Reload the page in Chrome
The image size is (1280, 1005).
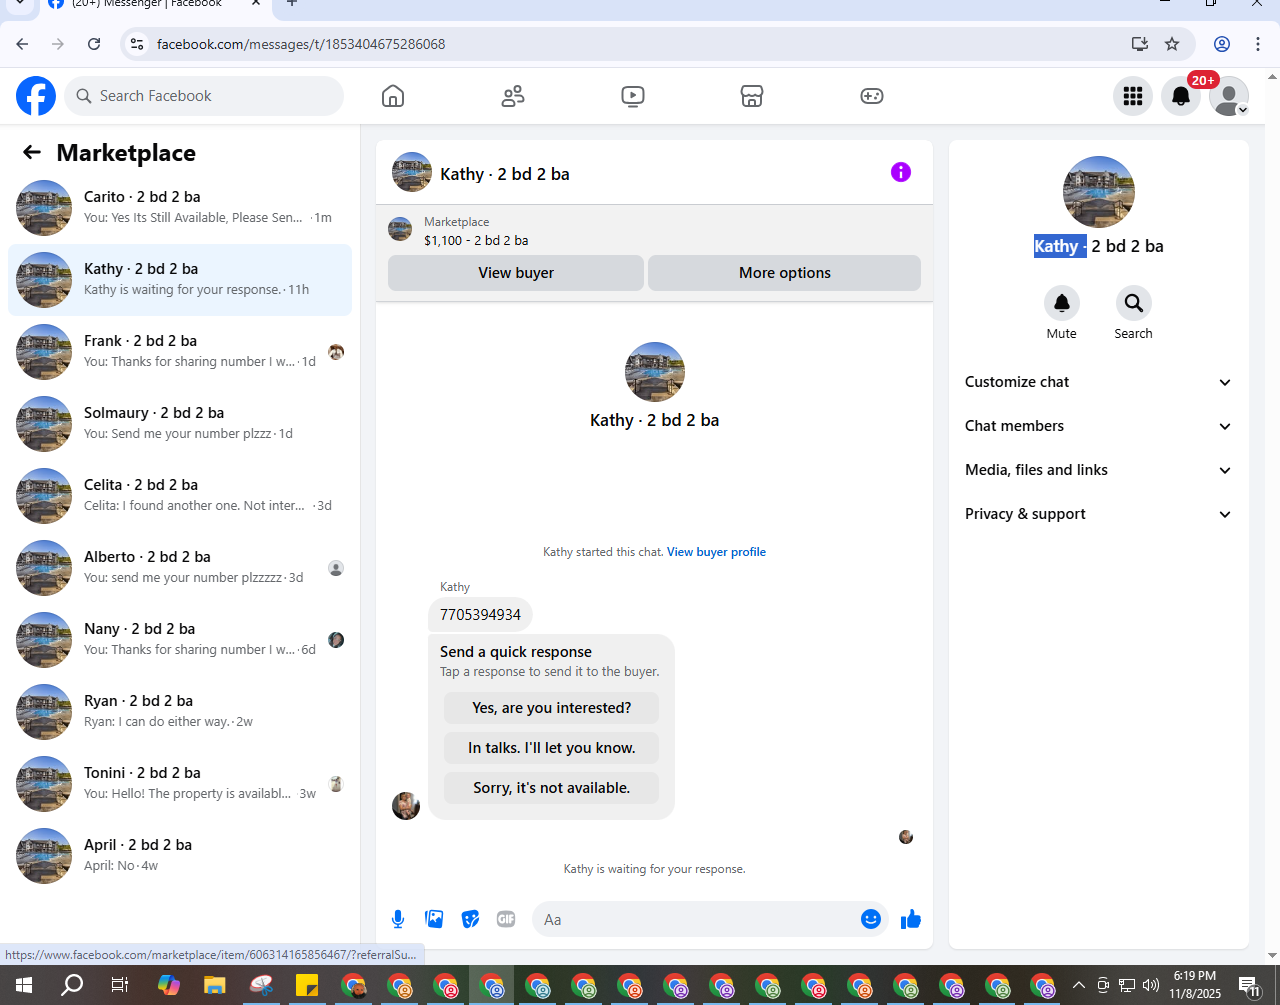(x=94, y=44)
